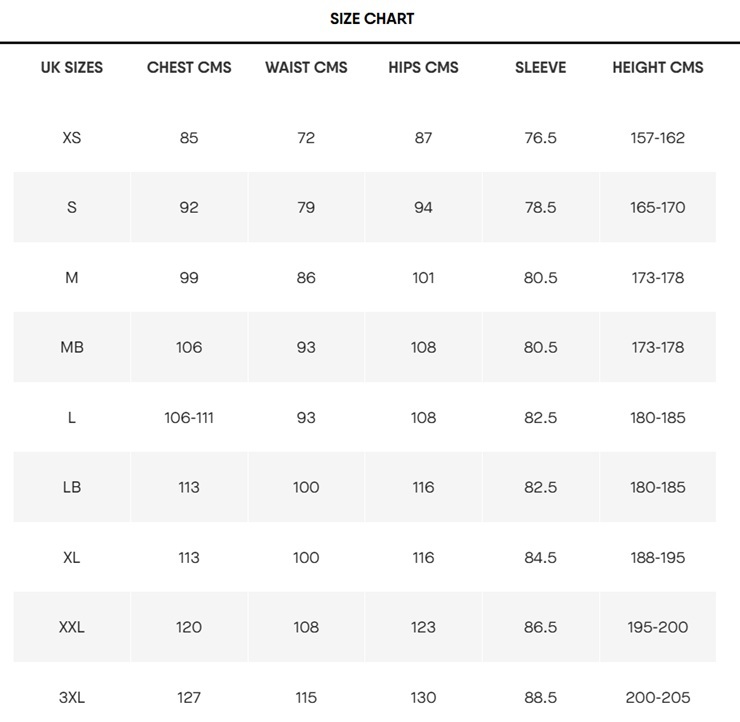Click sleeve value 88.5 for 3XL

[540, 697]
